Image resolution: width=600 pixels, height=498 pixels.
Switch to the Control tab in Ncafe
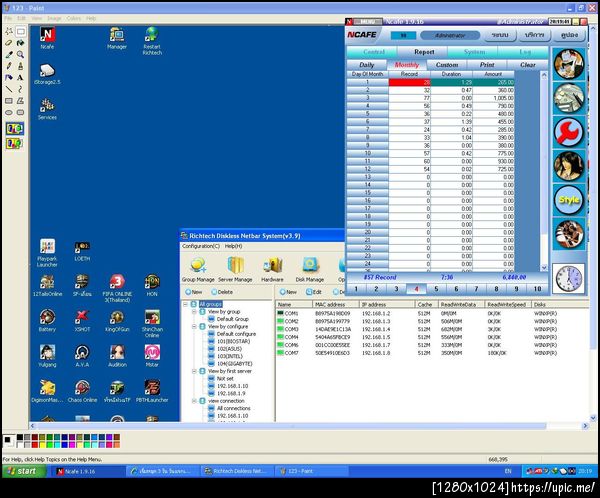[373, 52]
